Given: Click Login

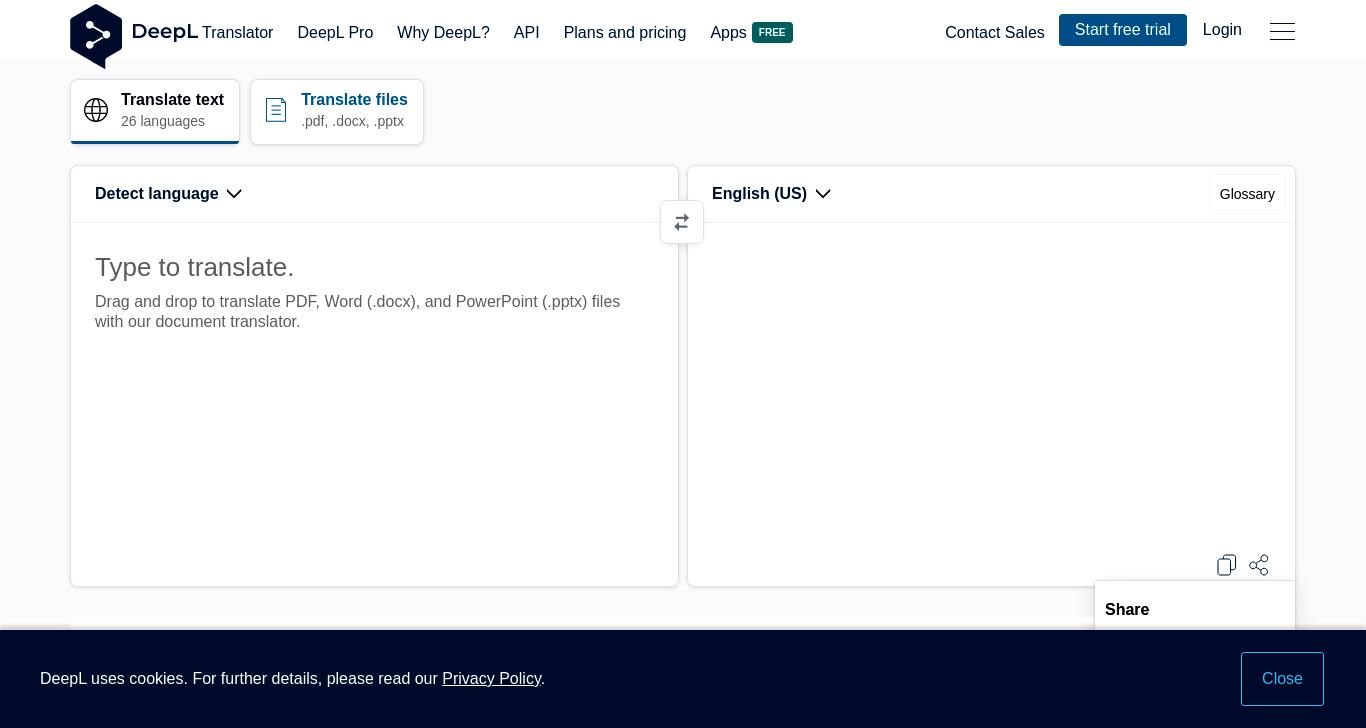Looking at the screenshot, I should (1222, 30).
